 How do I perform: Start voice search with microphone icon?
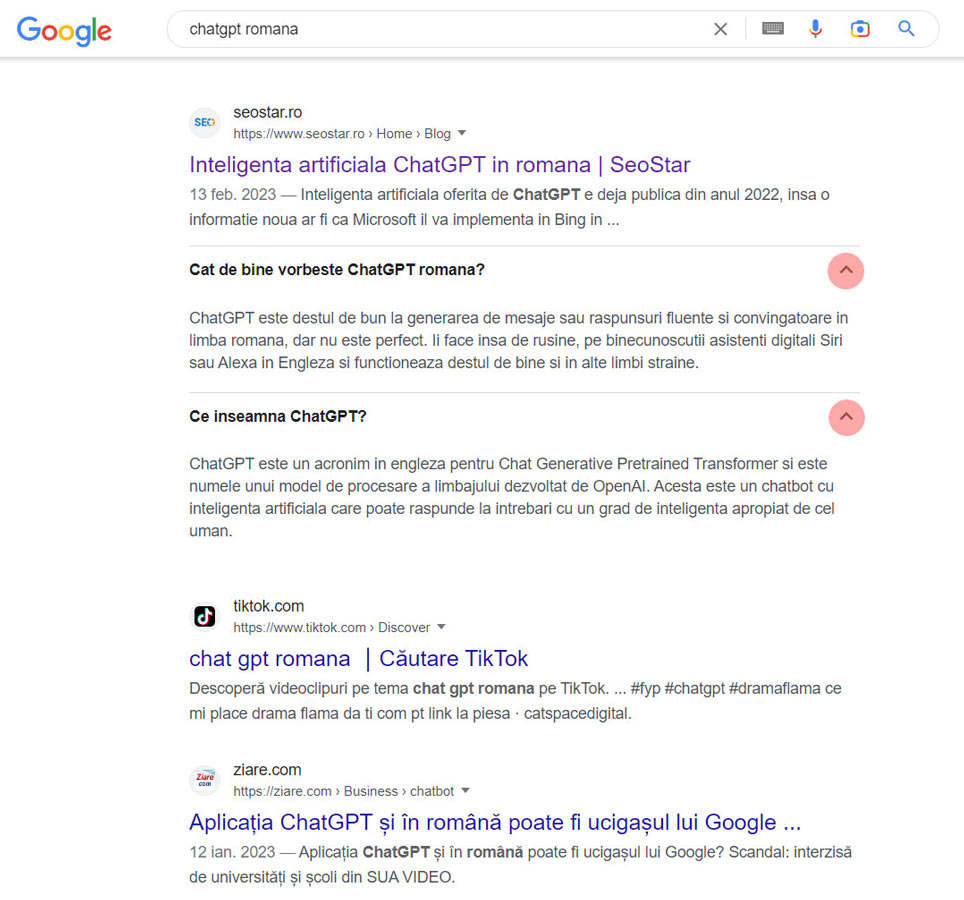(x=815, y=28)
